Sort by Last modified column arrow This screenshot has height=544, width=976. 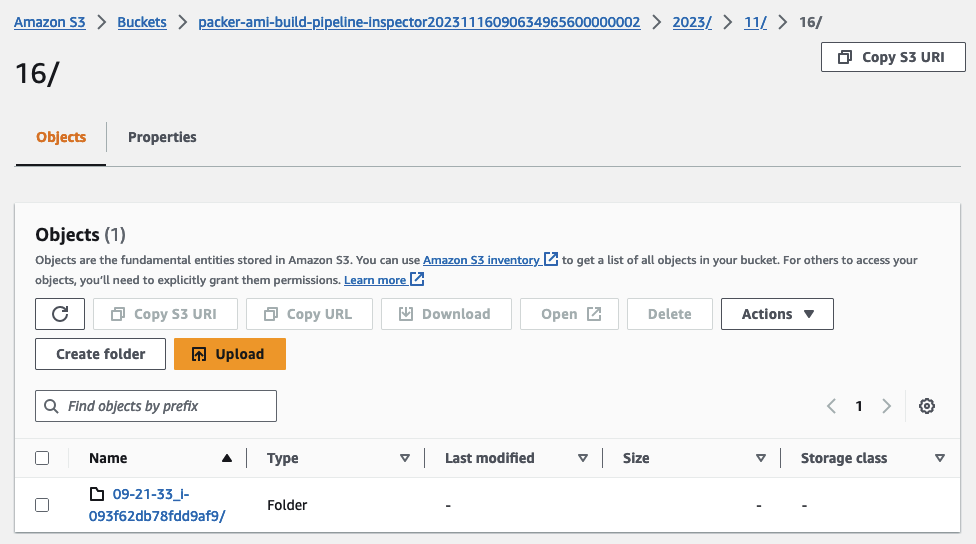(583, 458)
